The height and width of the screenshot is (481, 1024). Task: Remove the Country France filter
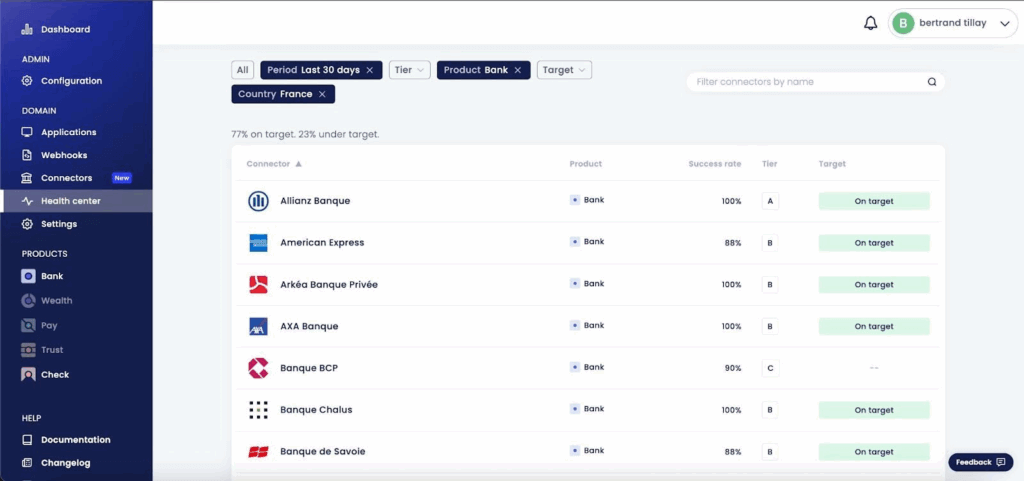[322, 94]
